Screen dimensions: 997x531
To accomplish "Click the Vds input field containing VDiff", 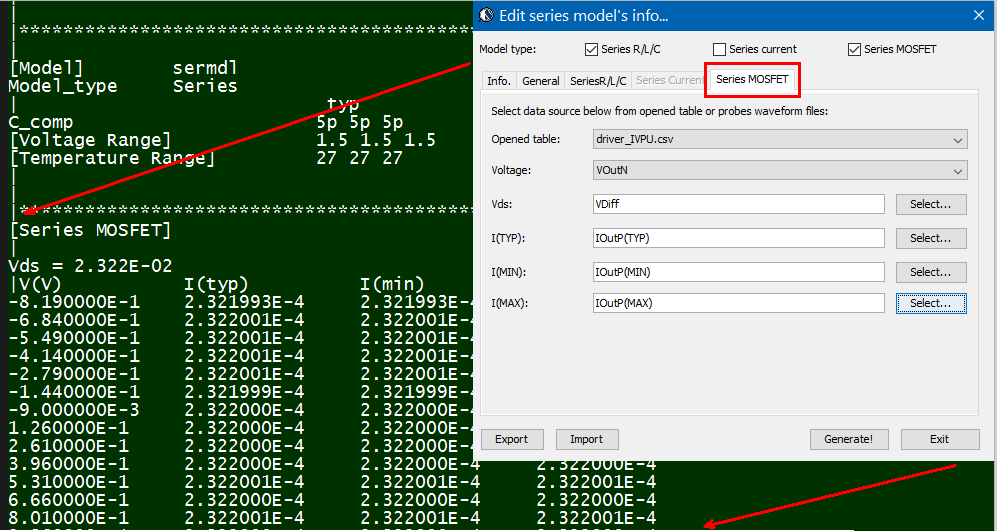I will click(738, 204).
